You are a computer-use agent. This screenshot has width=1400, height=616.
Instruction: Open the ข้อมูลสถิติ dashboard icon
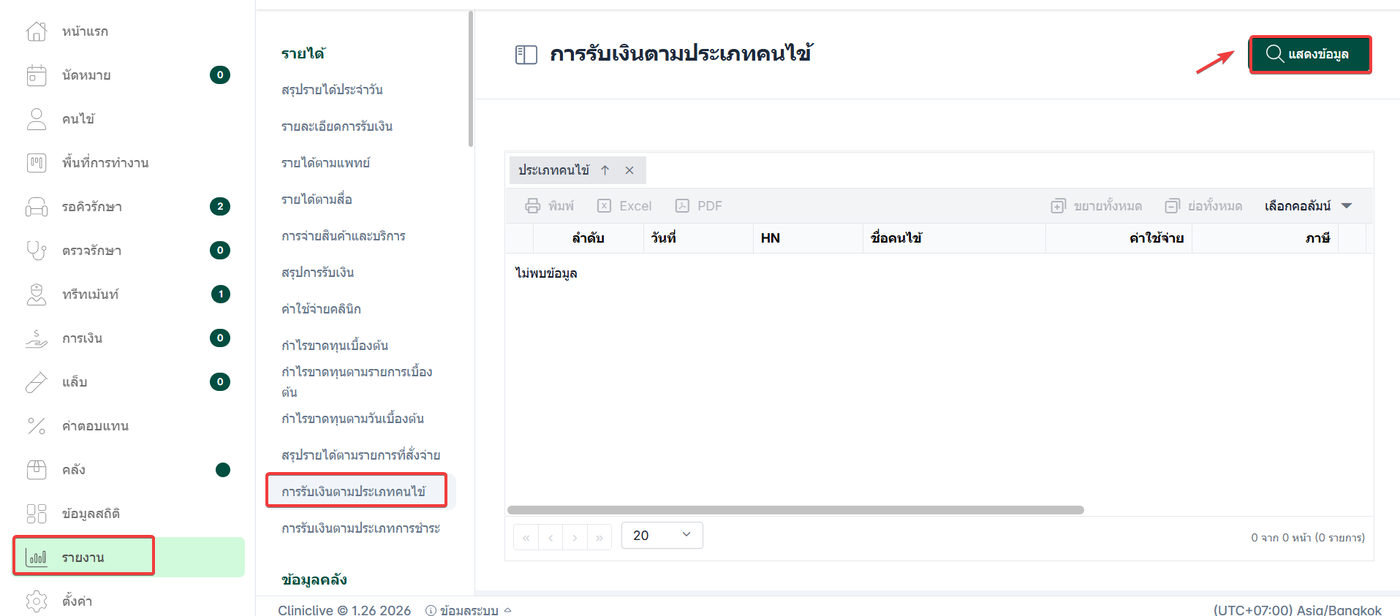tap(36, 513)
